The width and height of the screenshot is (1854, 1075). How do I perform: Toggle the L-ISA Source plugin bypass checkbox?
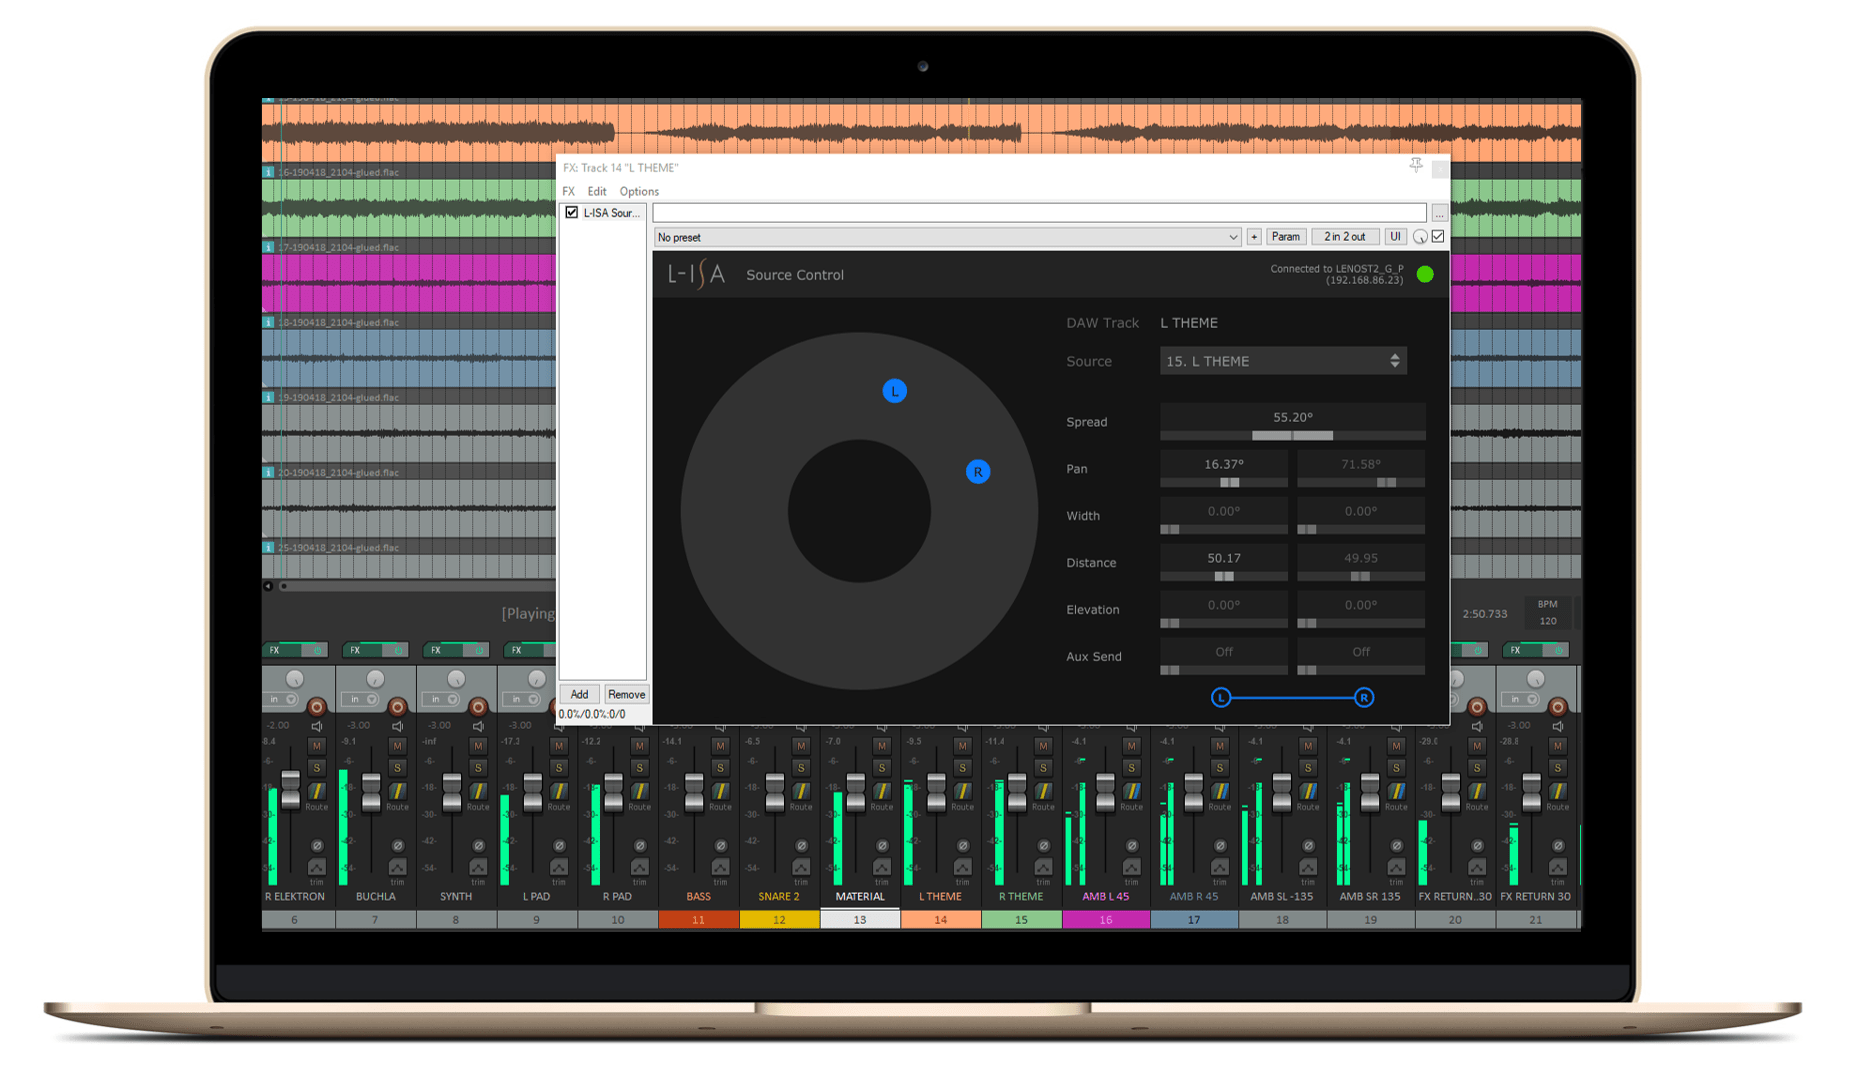point(572,212)
